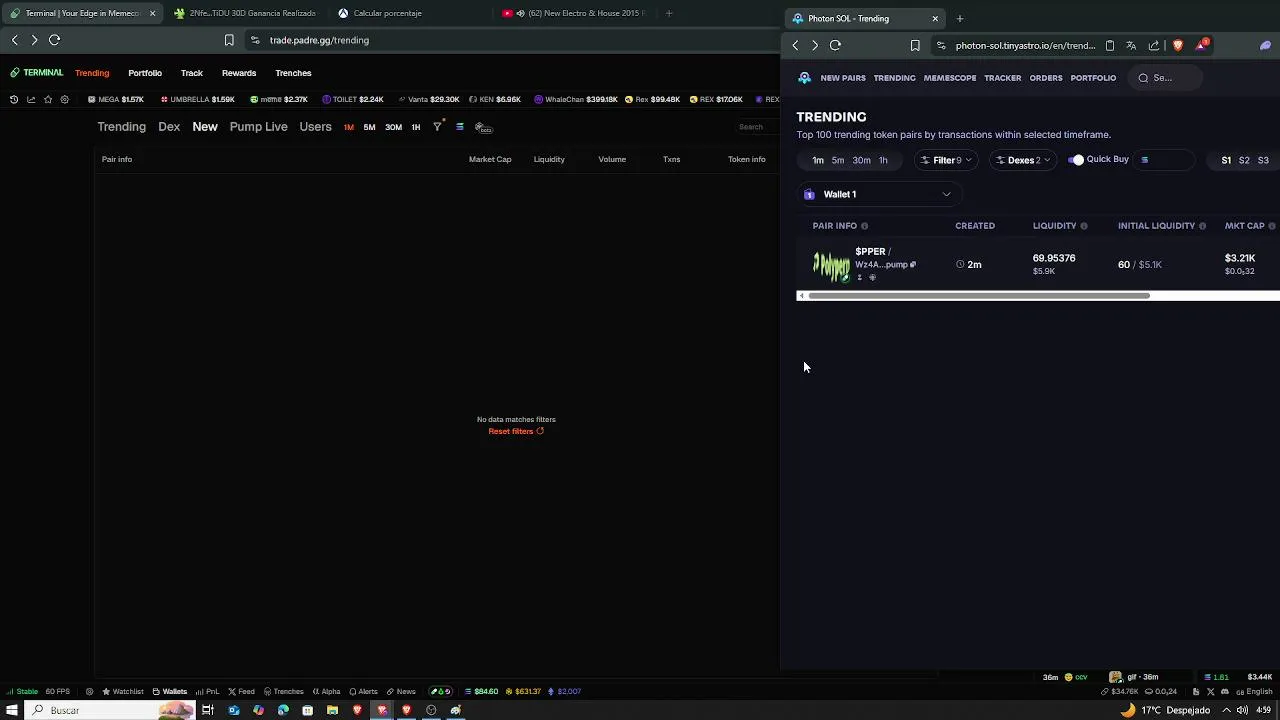Switch to the New tab in Padre
The width and height of the screenshot is (1280, 720).
[x=205, y=127]
